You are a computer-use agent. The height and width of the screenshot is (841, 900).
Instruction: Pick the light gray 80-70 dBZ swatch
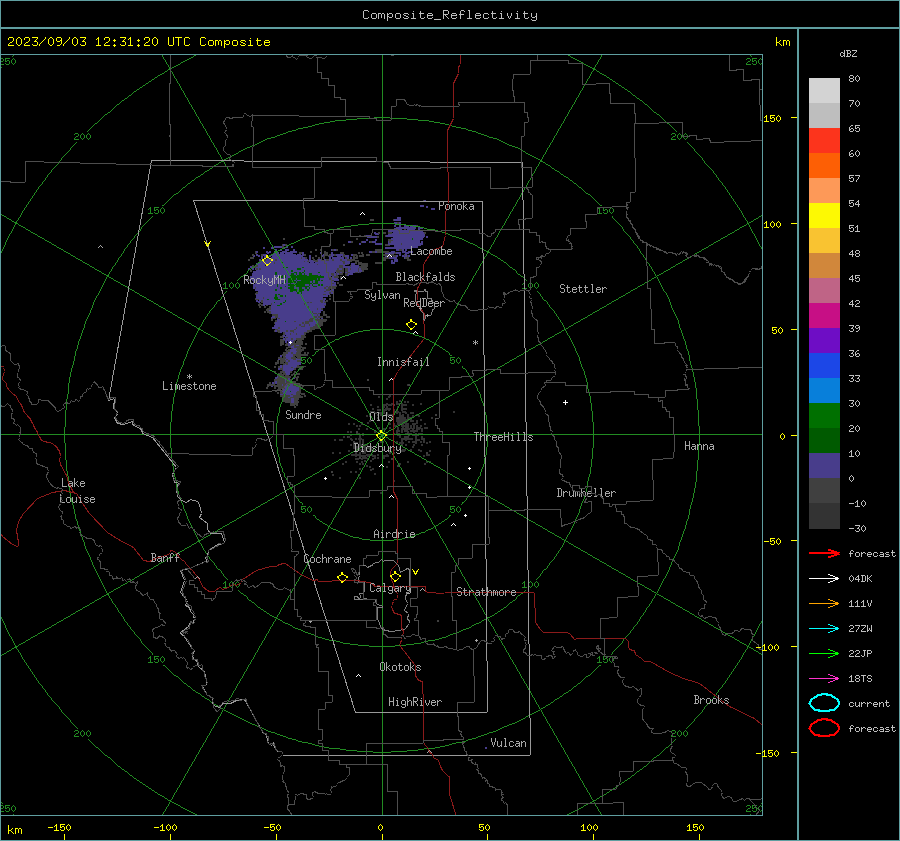click(824, 91)
